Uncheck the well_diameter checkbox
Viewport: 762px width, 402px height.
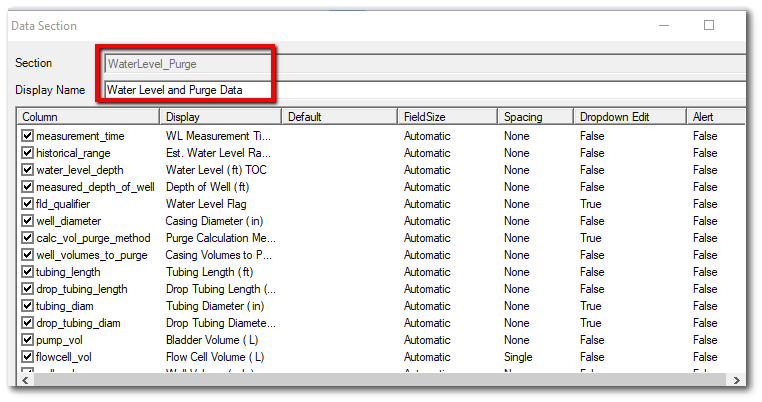(28, 221)
